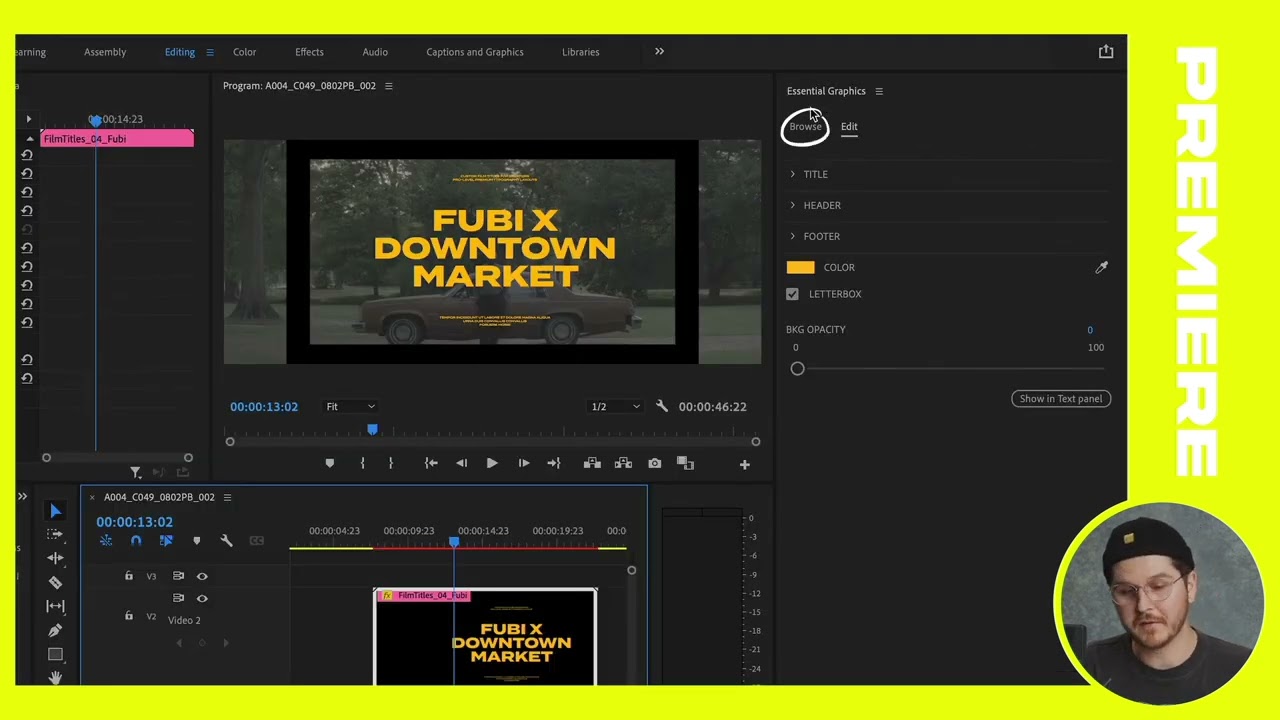
Task: Toggle V3 sync lock
Action: coord(178,576)
